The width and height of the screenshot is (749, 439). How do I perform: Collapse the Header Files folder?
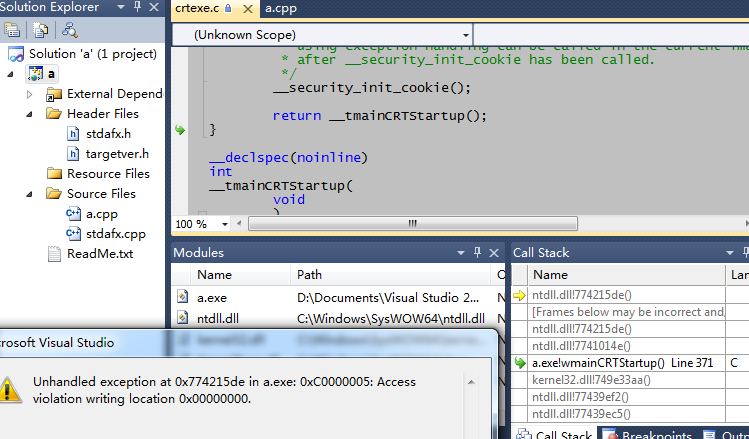click(30, 114)
